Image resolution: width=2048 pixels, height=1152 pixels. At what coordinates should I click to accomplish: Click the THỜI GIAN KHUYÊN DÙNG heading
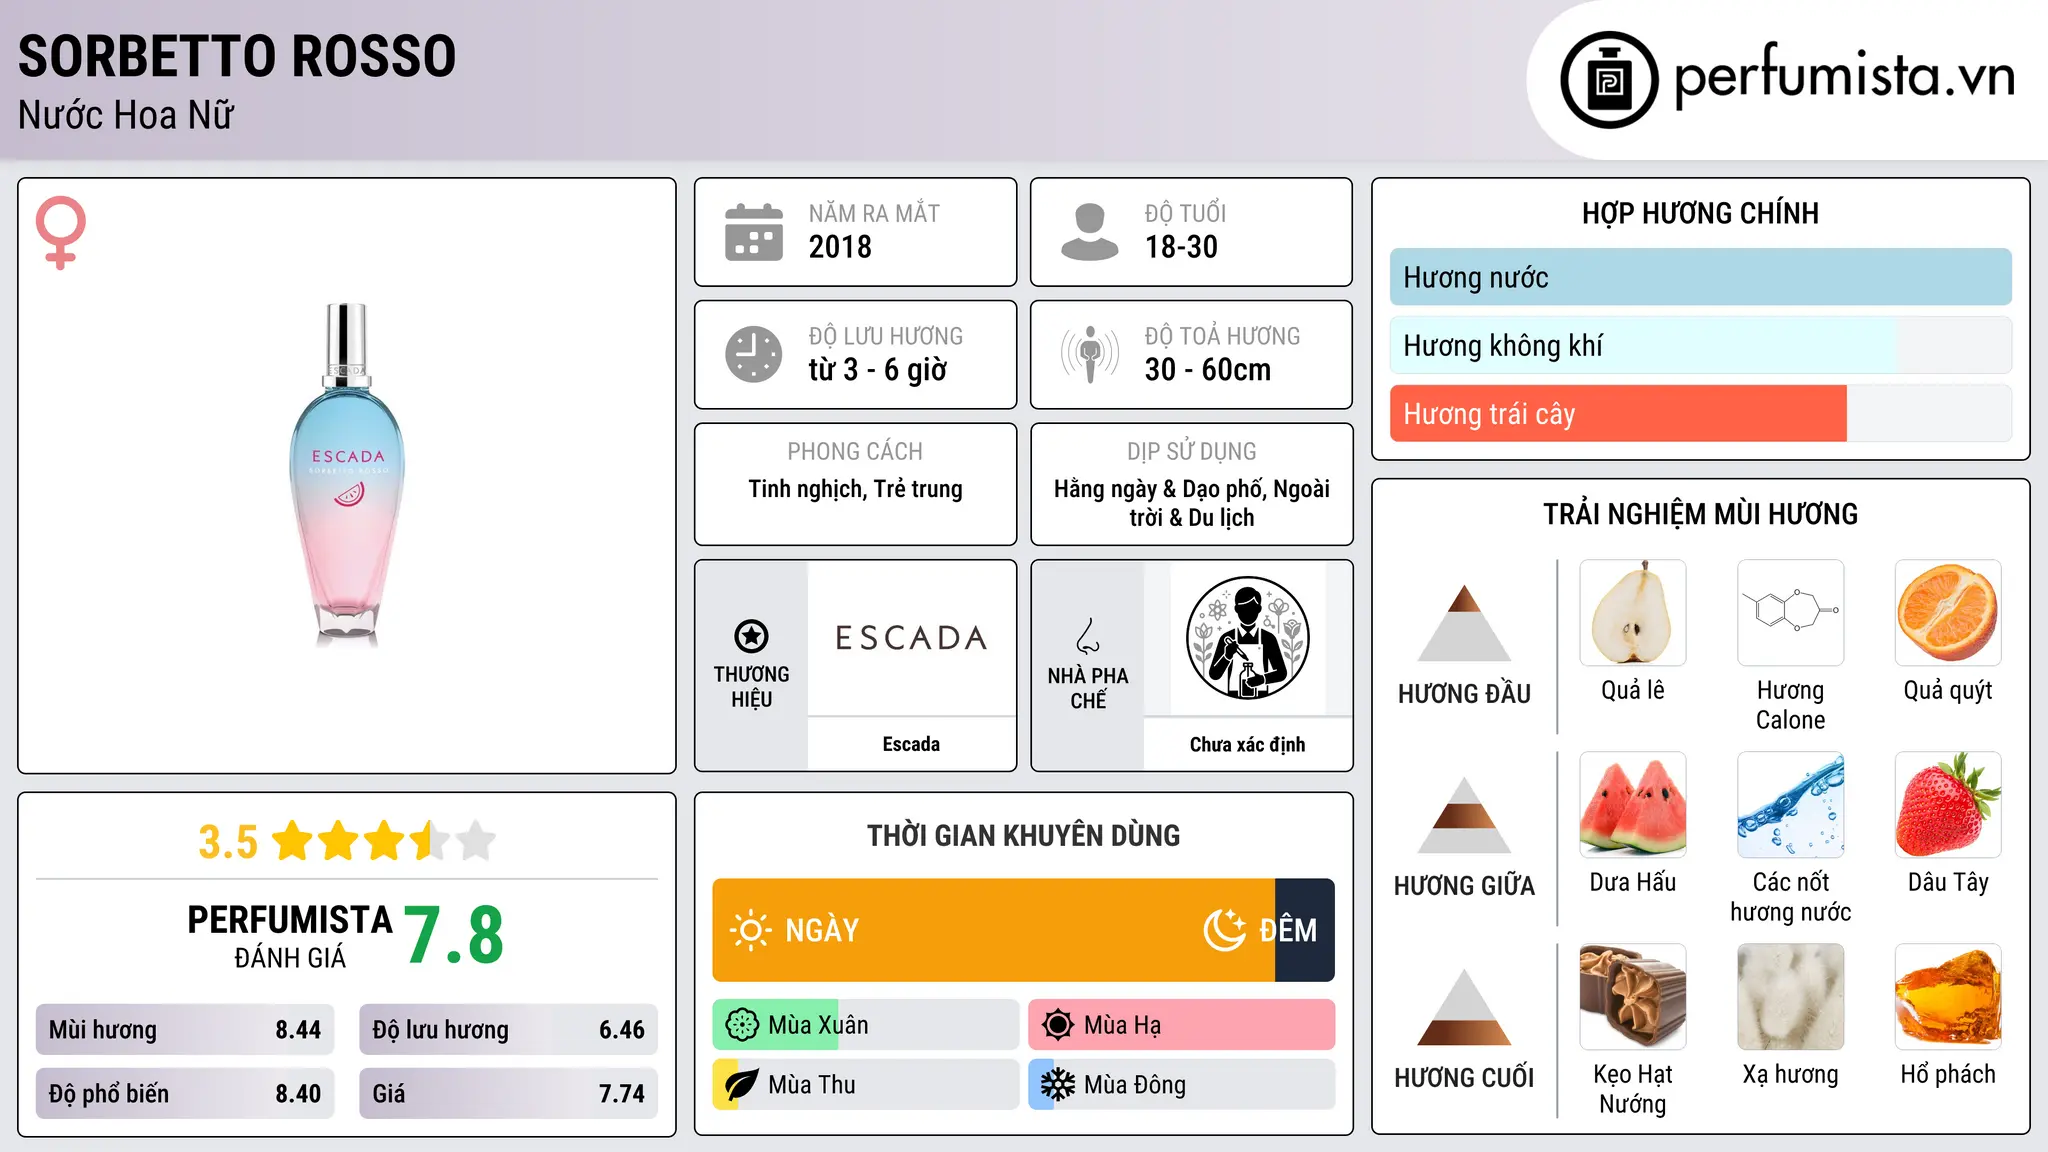[x=1023, y=835]
